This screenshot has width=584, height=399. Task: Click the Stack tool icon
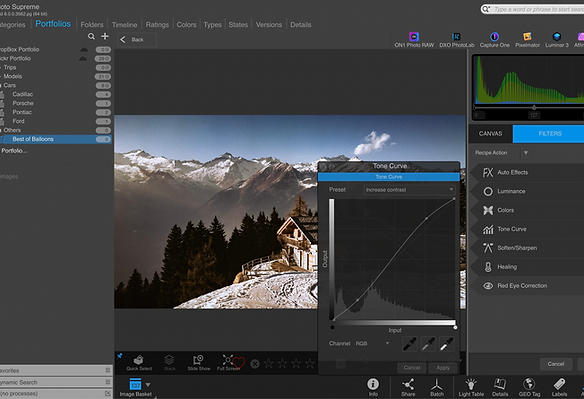click(169, 363)
